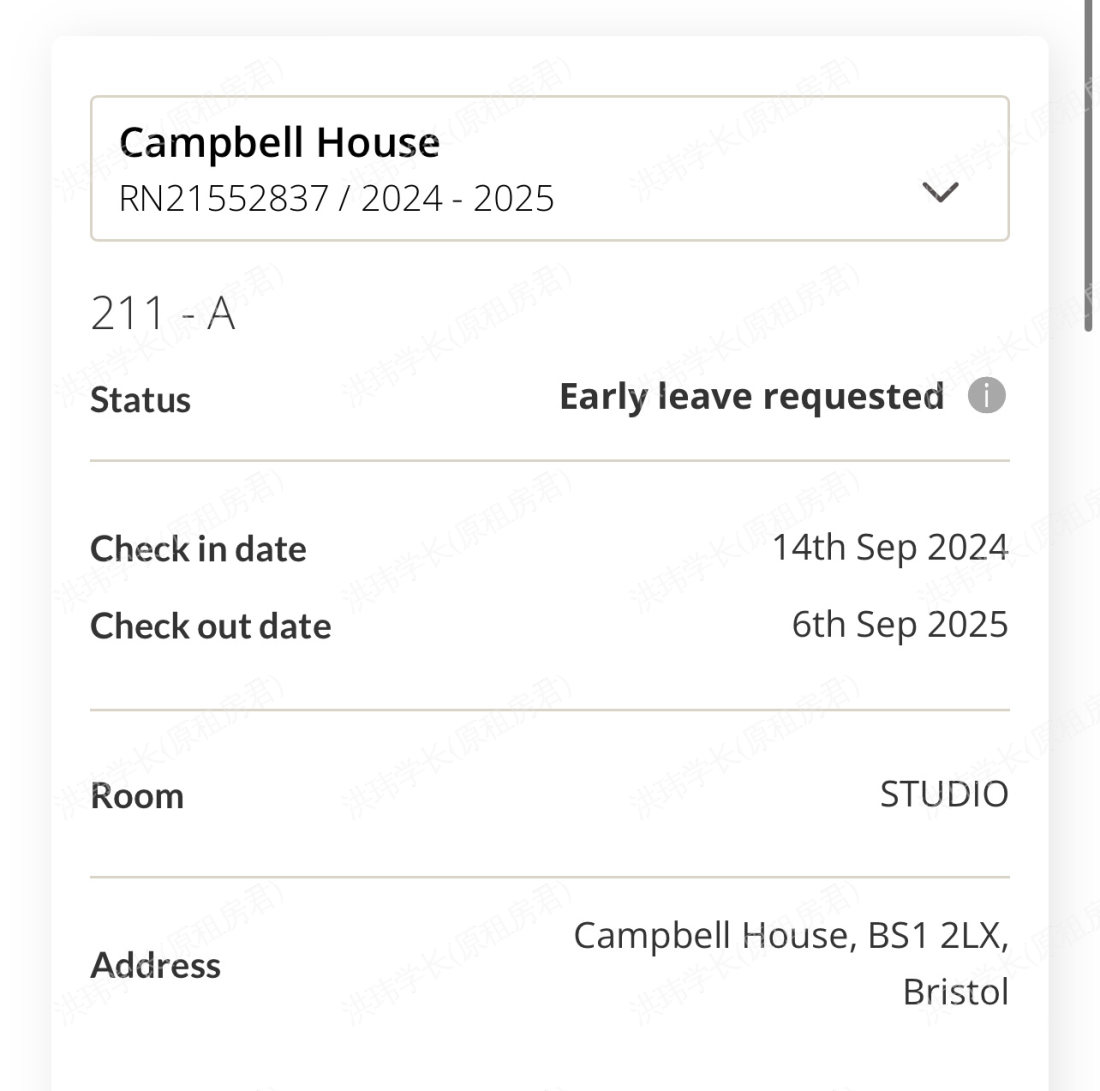Open the Campbell House booking selector box
Image resolution: width=1100 pixels, height=1091 pixels.
(549, 169)
